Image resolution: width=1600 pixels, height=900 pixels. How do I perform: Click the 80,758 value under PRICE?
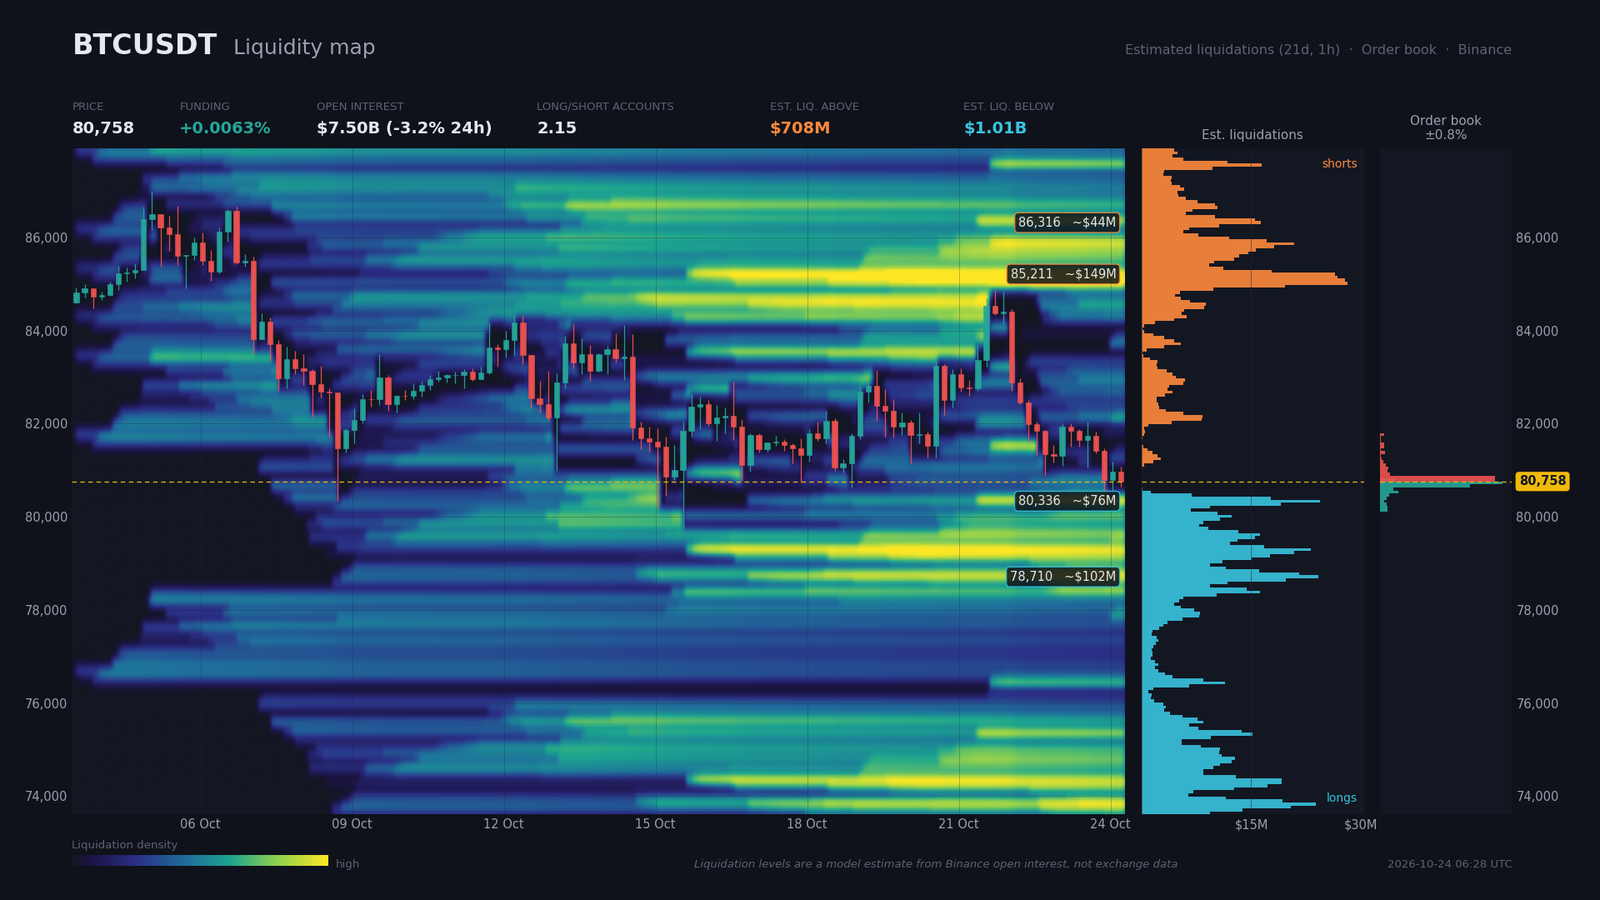[x=103, y=128]
